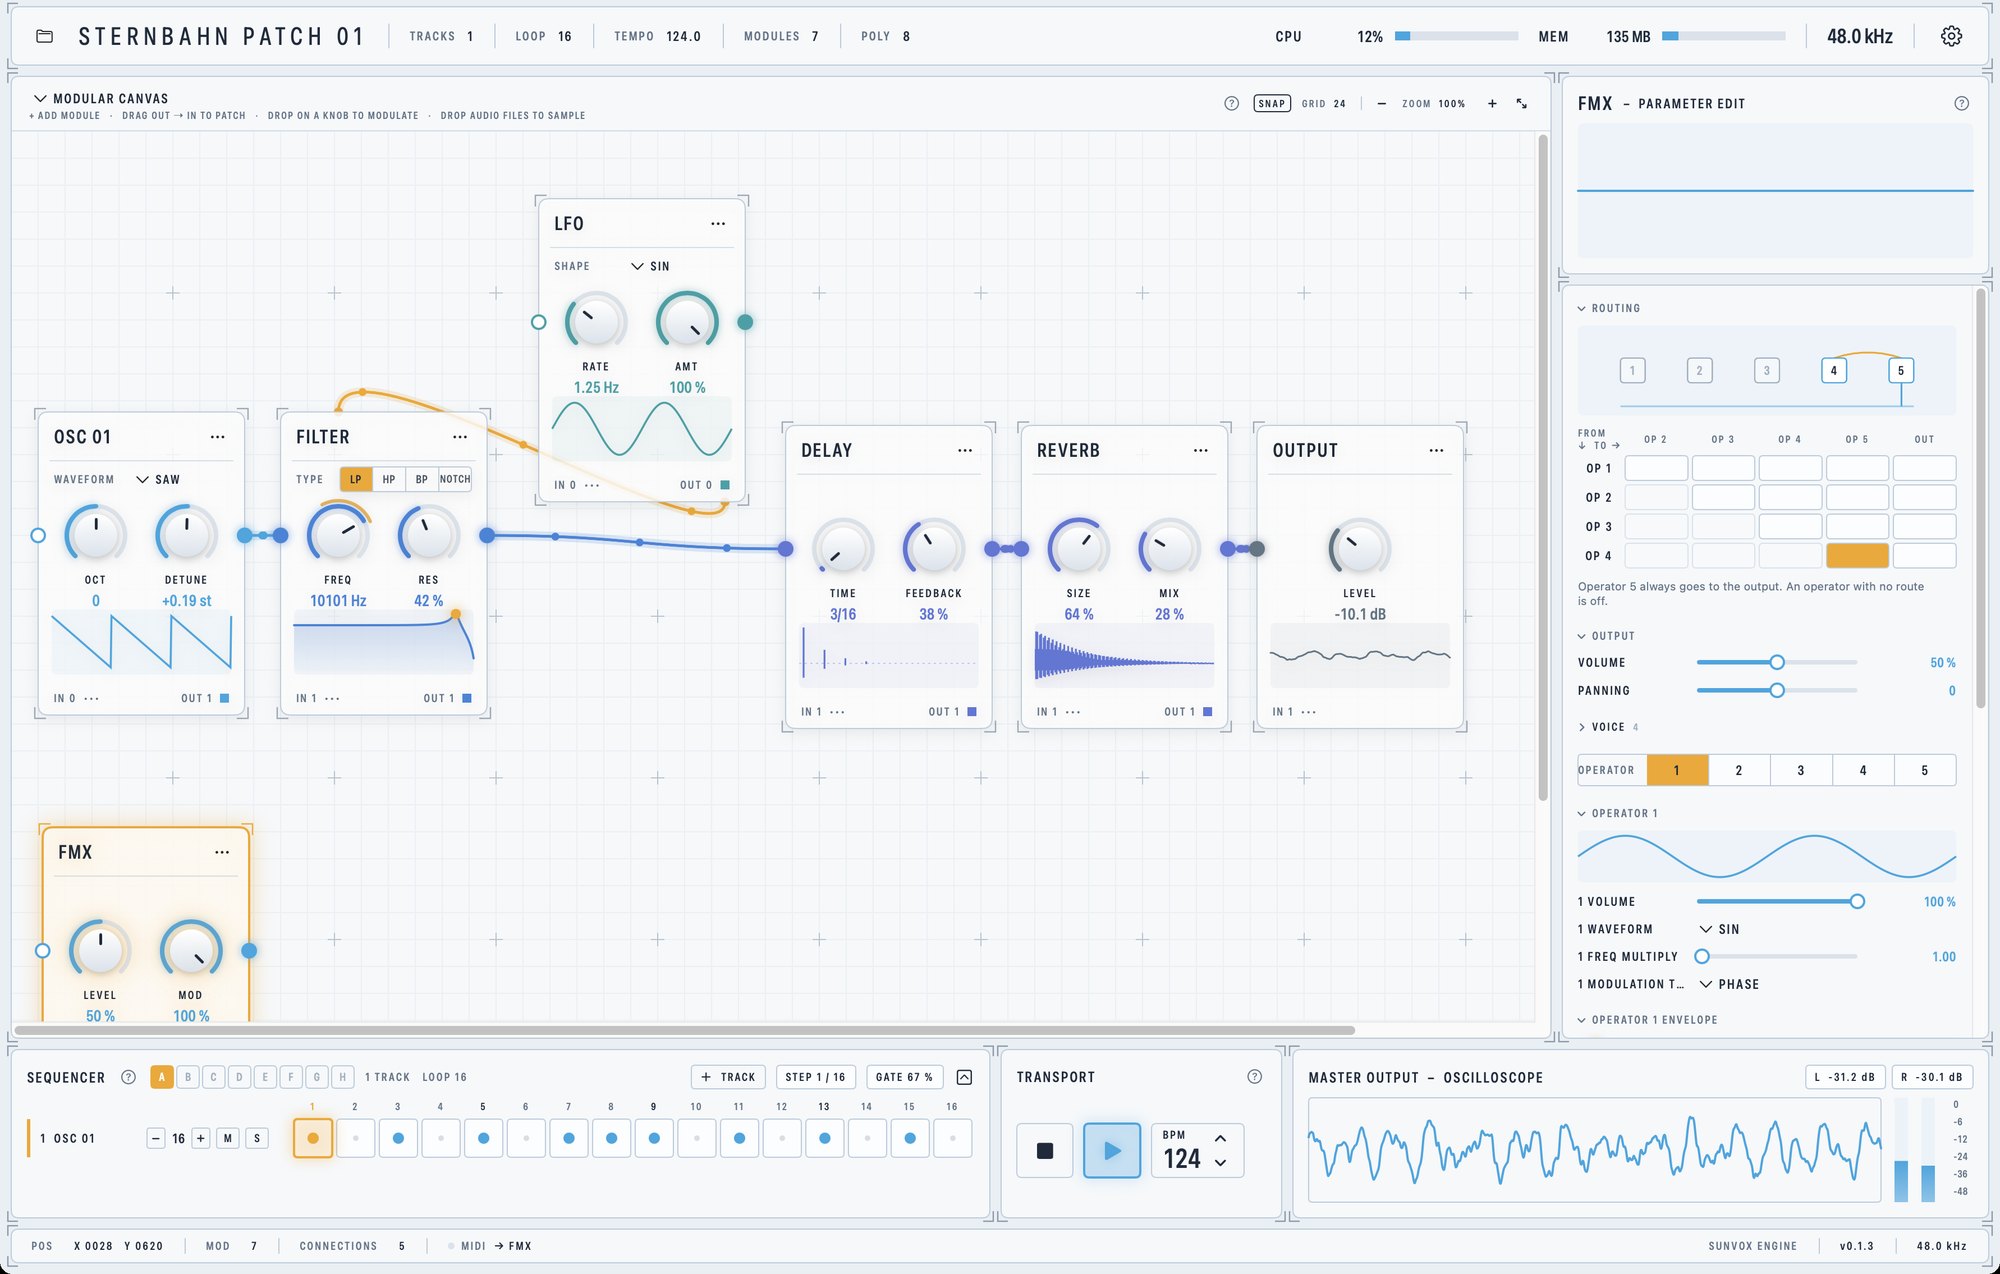Image resolution: width=2000 pixels, height=1274 pixels.
Task: Toggle OP 4 to OP 5 routing cell
Action: [1857, 555]
